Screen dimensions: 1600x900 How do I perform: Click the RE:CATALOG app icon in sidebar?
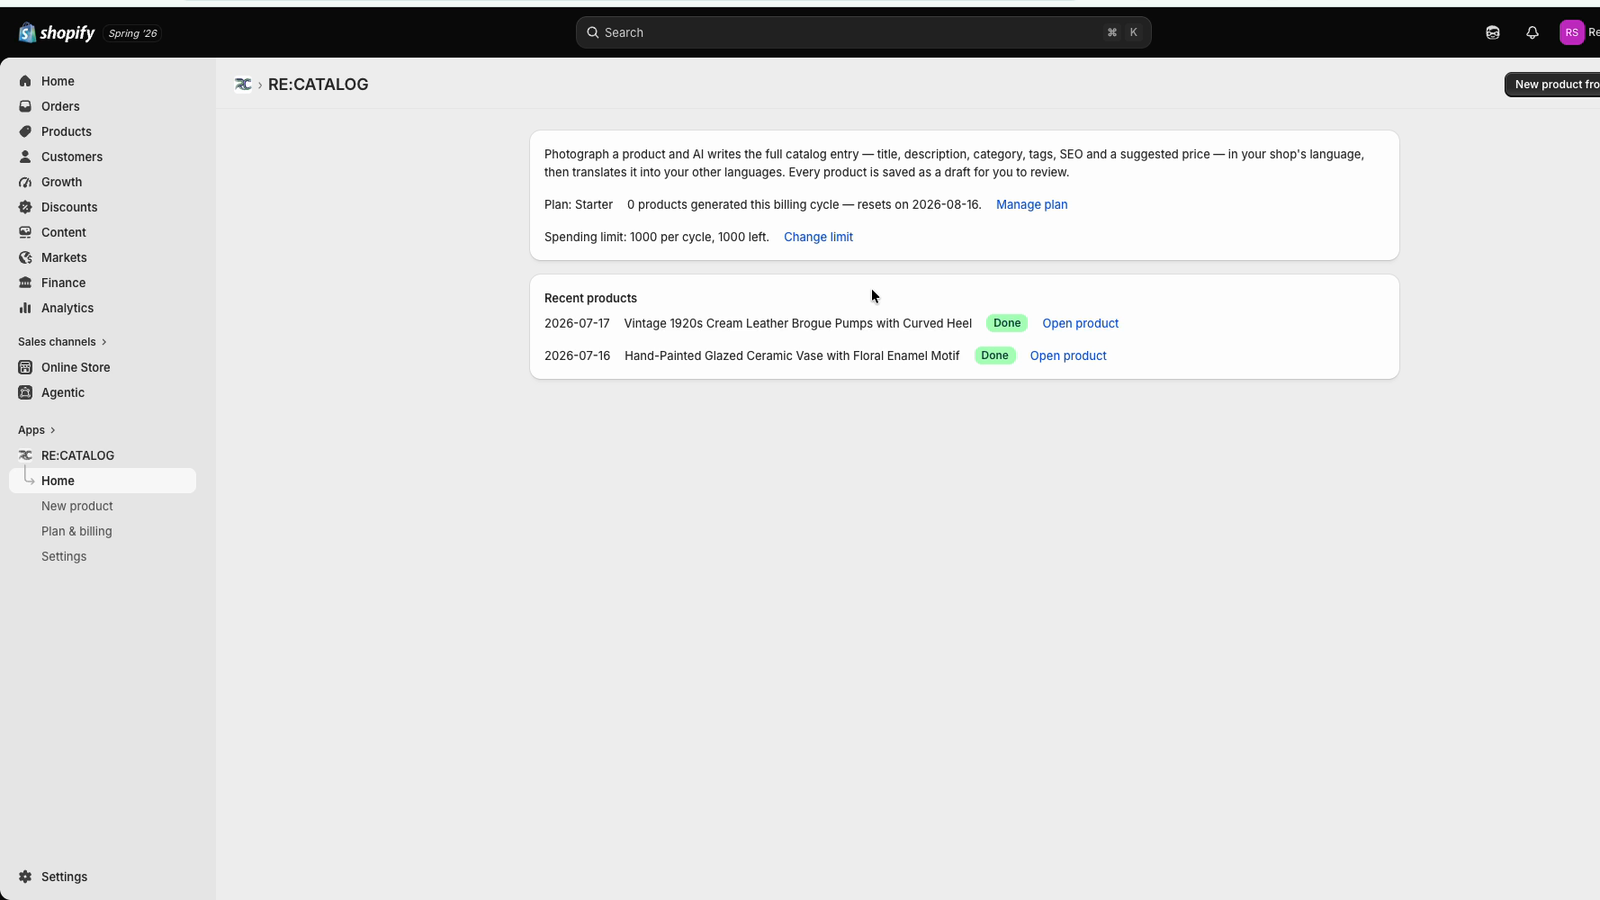25,455
